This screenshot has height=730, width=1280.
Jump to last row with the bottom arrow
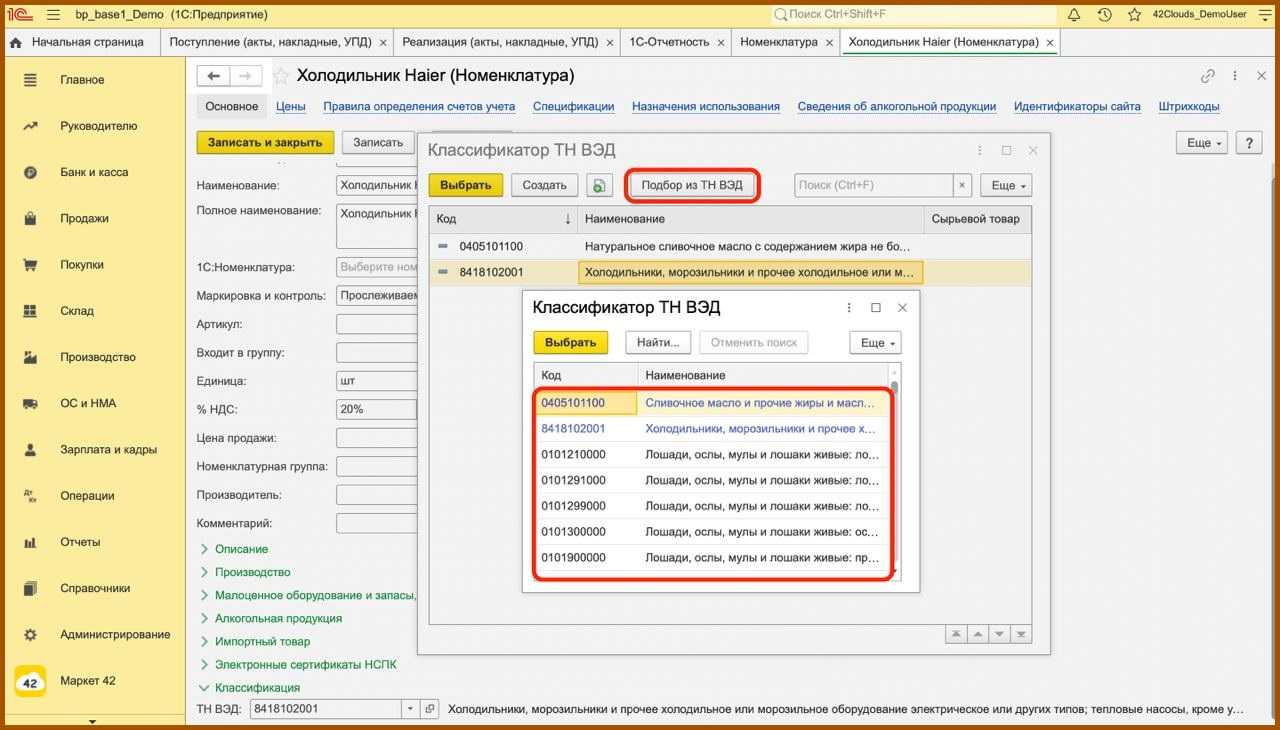click(1021, 634)
